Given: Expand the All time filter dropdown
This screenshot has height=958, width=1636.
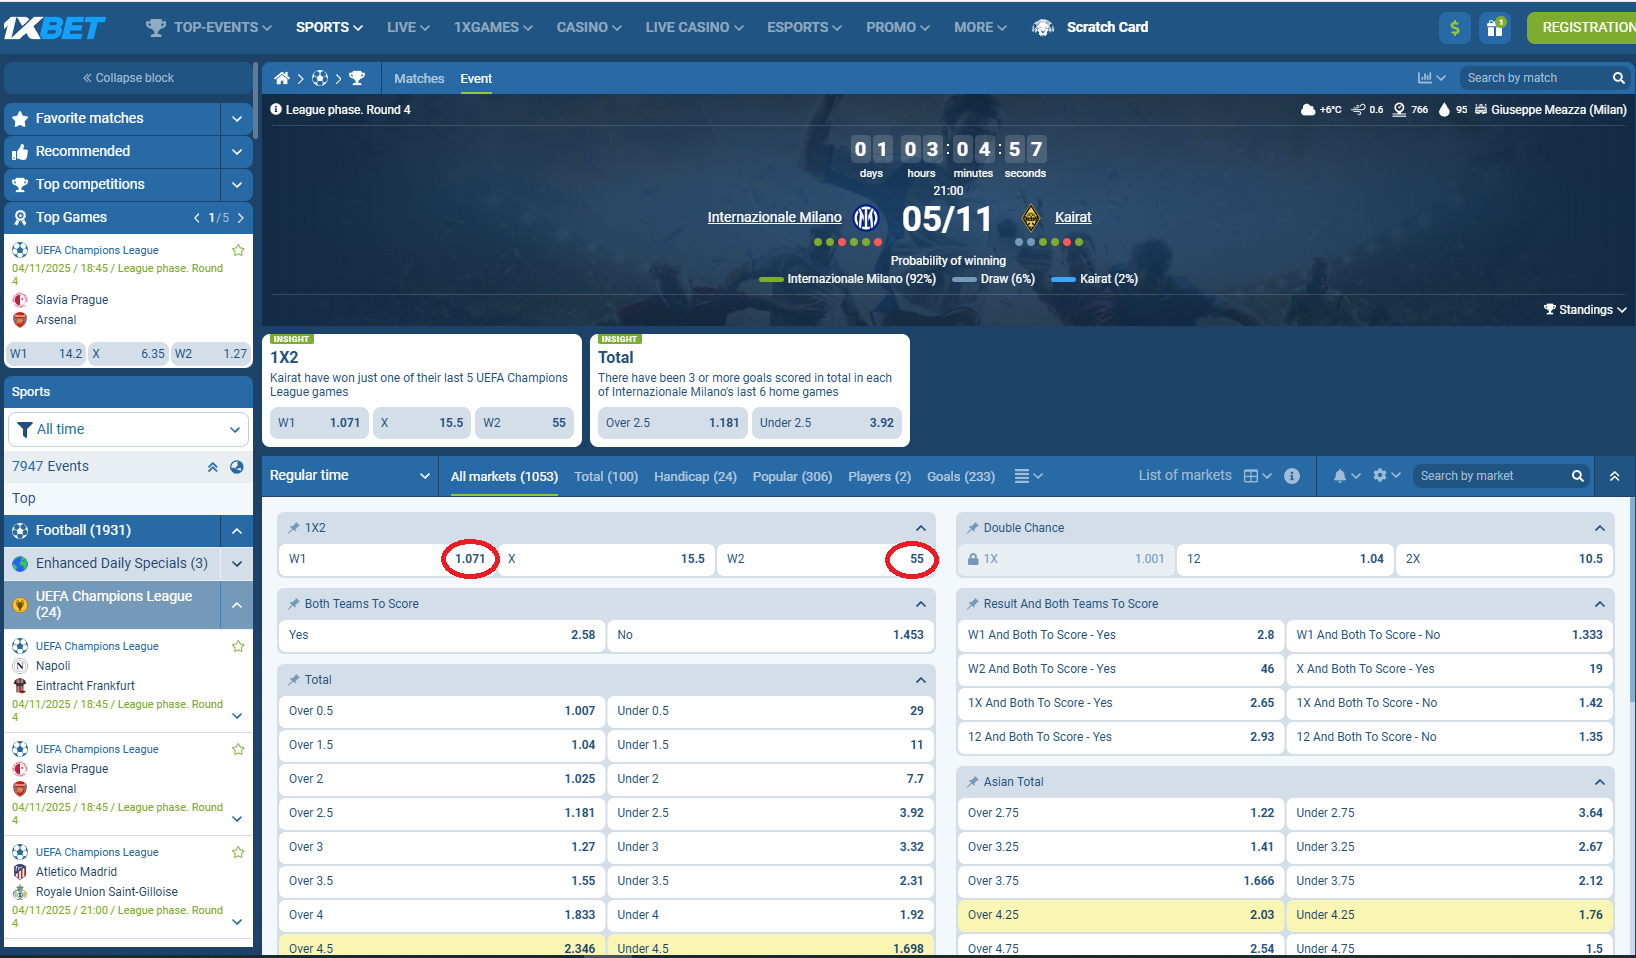Looking at the screenshot, I should (128, 430).
